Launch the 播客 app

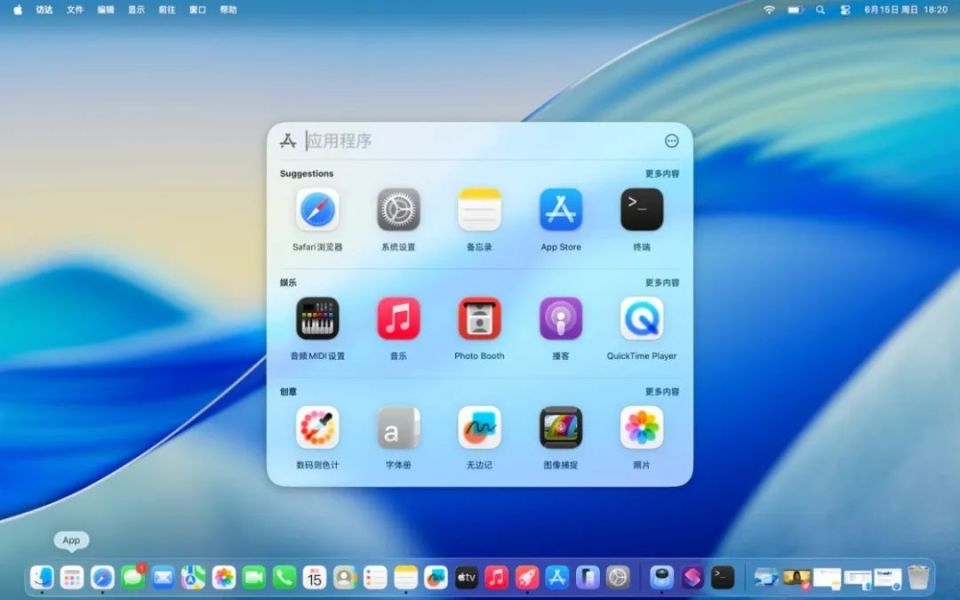click(x=561, y=318)
